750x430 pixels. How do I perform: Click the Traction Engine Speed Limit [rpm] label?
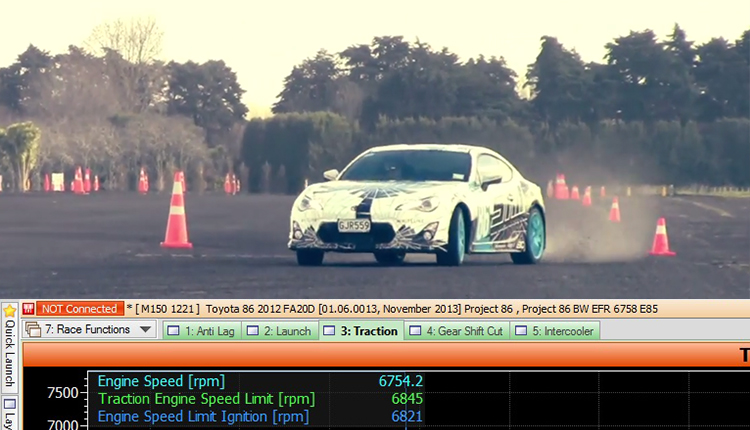[207, 399]
